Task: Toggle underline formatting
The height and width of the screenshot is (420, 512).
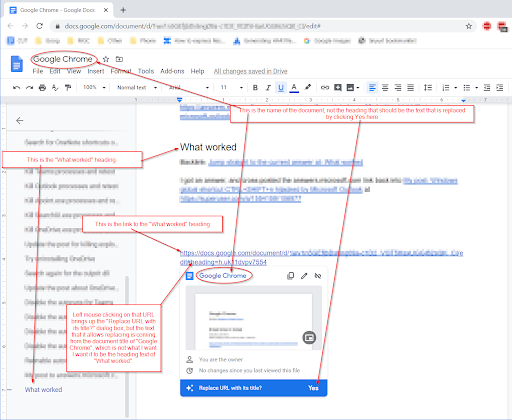Action: [x=281, y=88]
